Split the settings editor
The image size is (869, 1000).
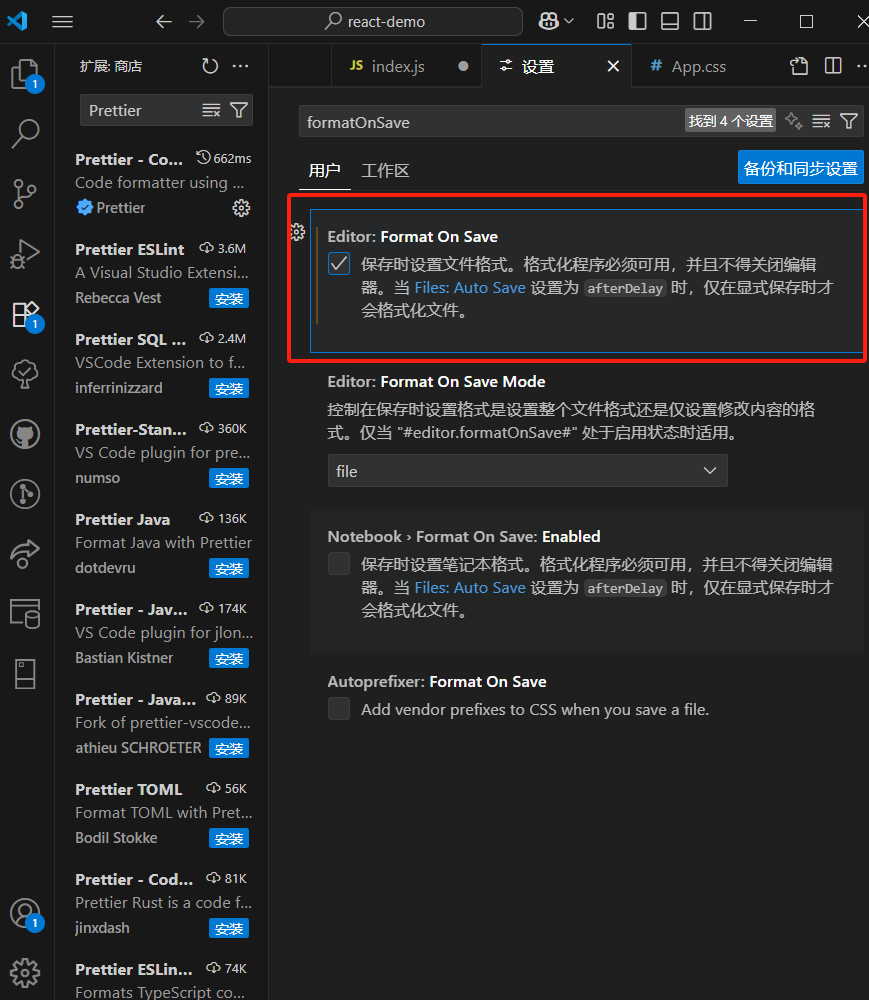[833, 64]
